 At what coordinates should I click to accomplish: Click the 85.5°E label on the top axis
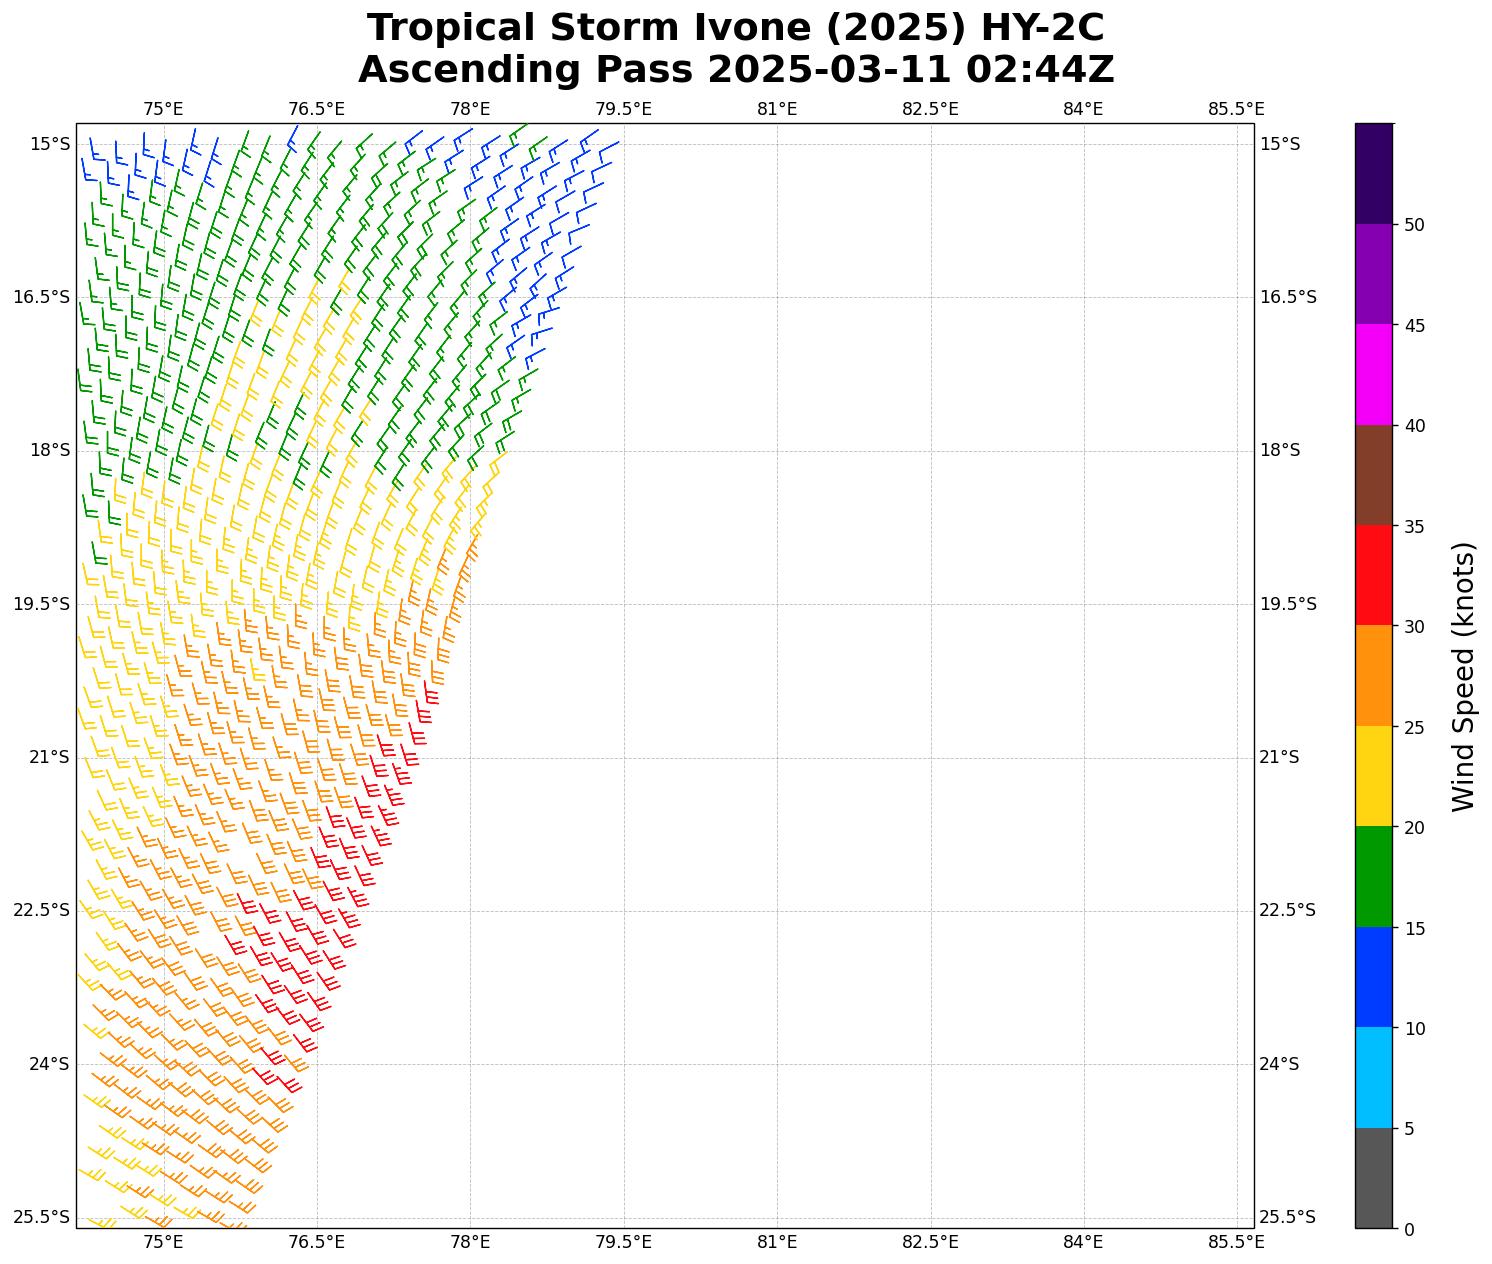(1236, 109)
